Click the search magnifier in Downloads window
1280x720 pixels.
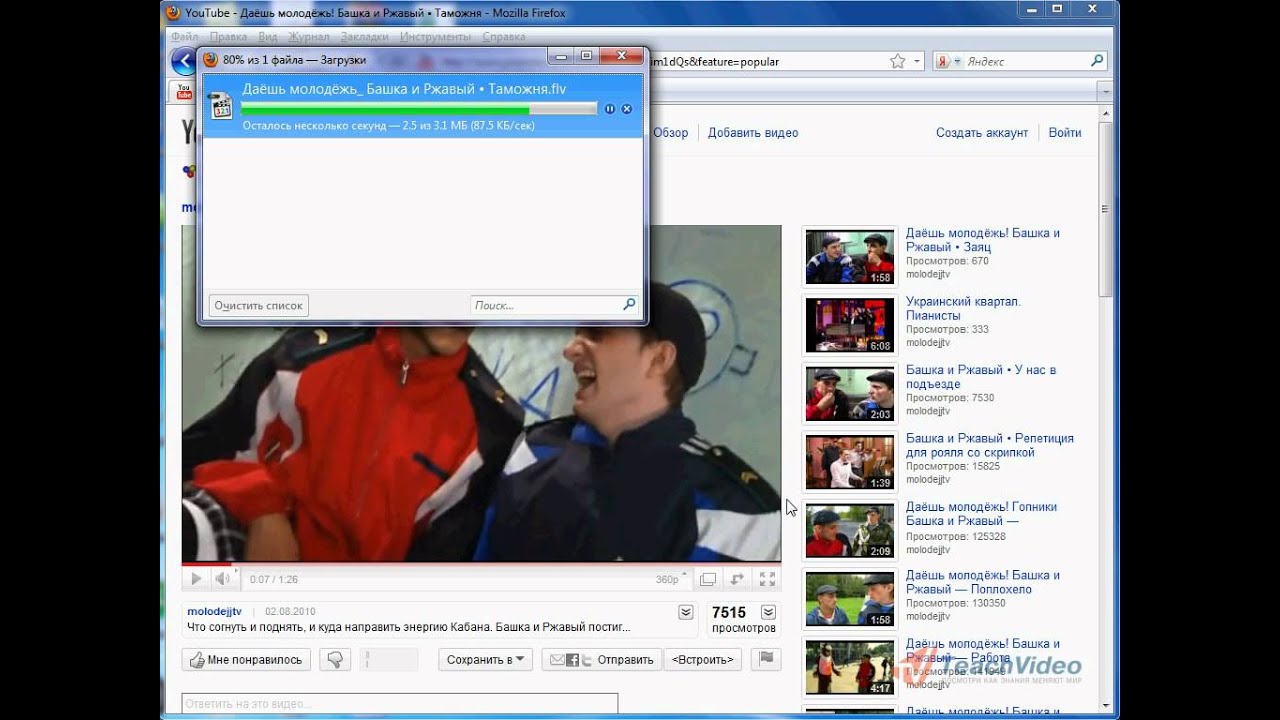[x=629, y=304]
